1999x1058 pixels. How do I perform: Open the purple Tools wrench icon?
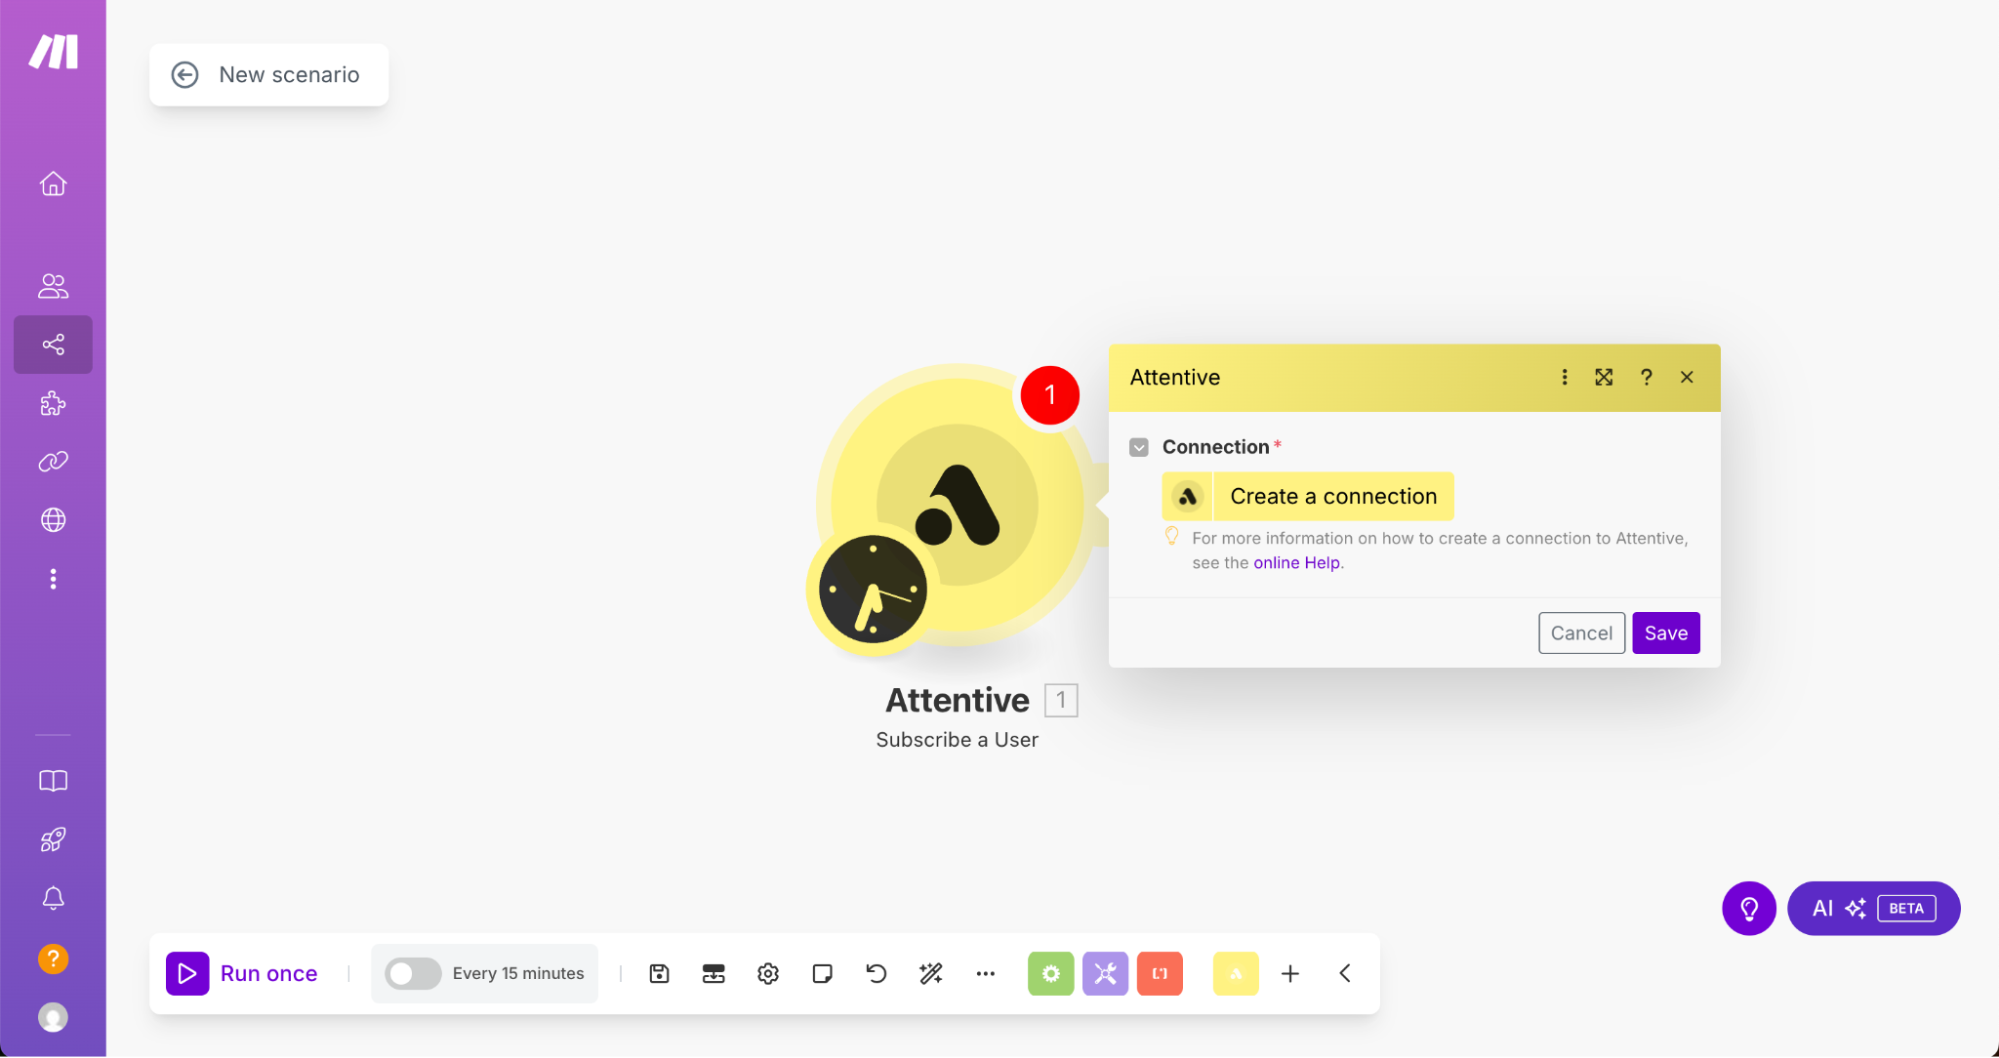click(1105, 974)
